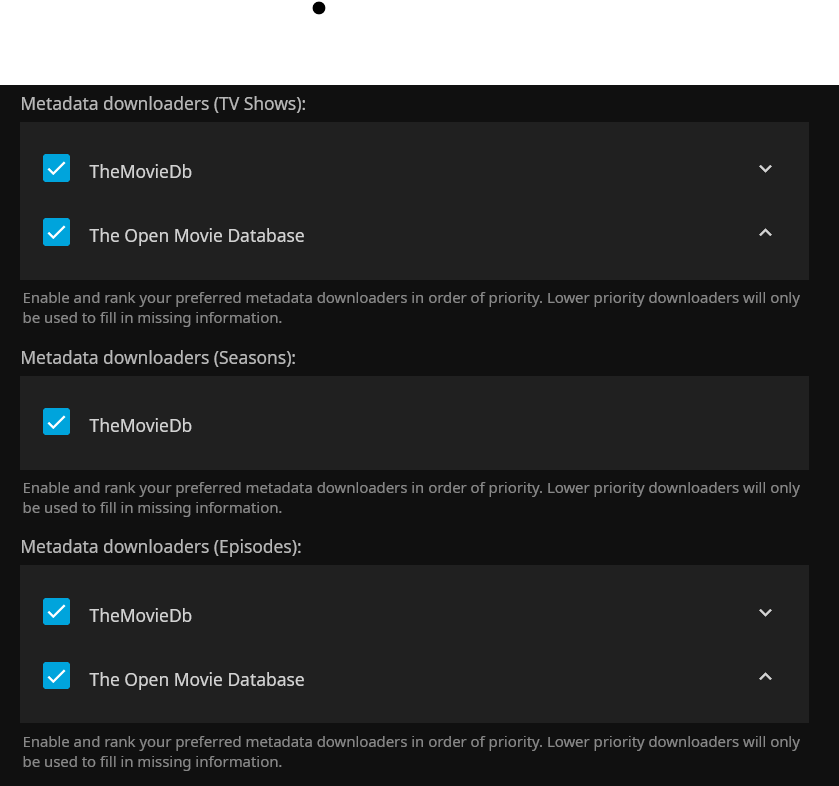Move Open Movie Database up in TV Shows

(x=765, y=233)
